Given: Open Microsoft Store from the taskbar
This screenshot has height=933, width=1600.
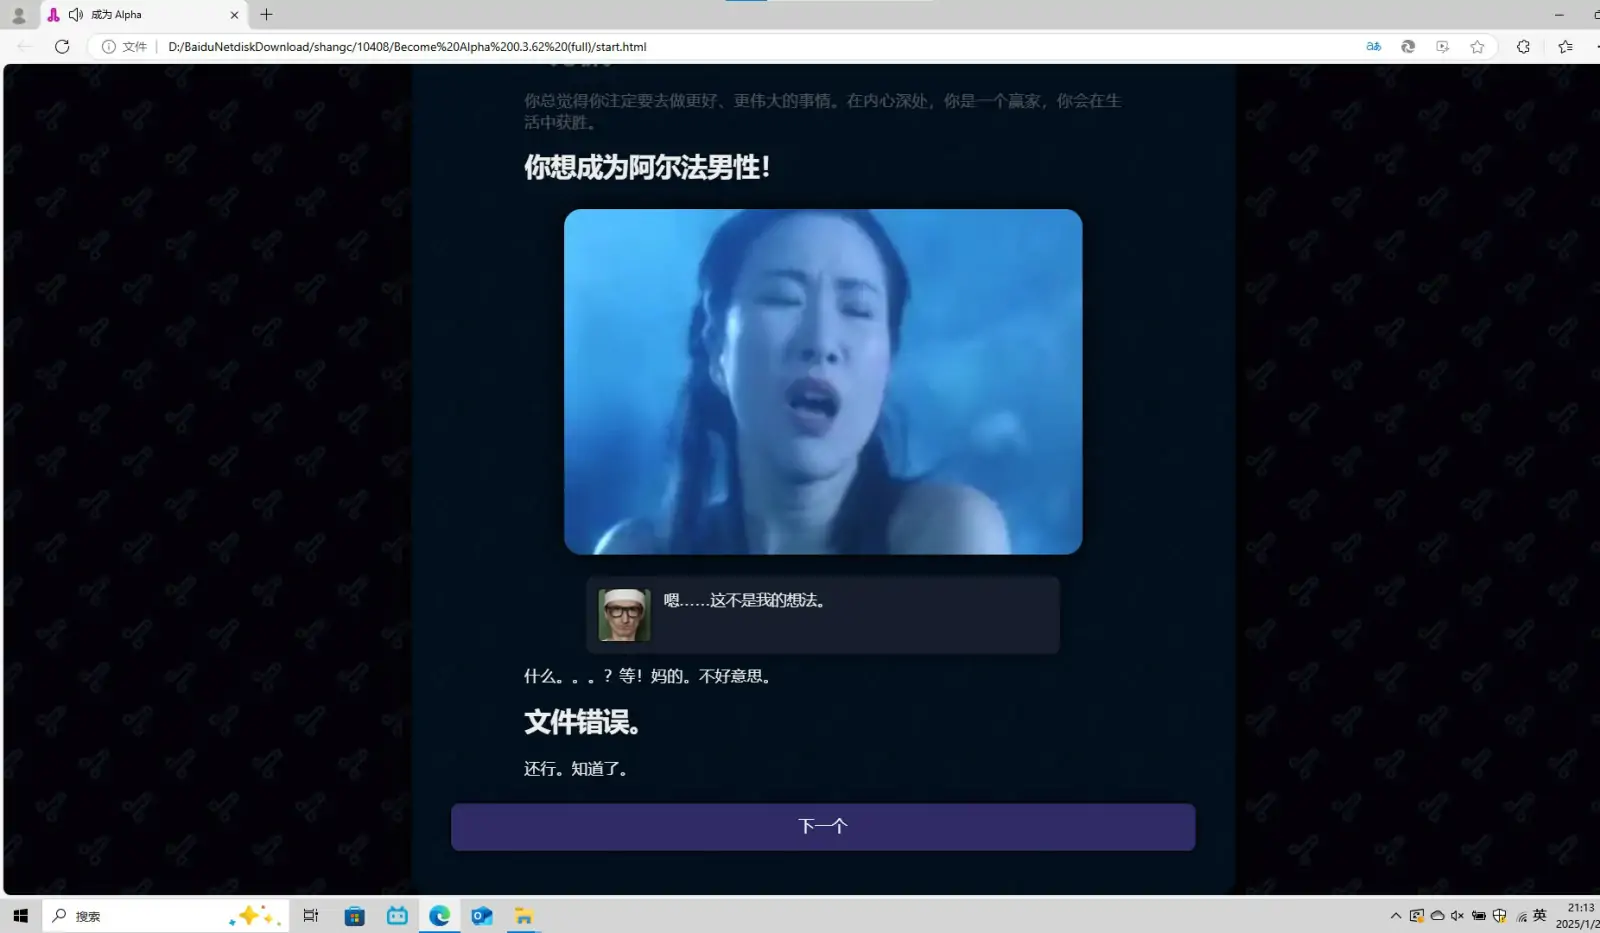Looking at the screenshot, I should (354, 915).
